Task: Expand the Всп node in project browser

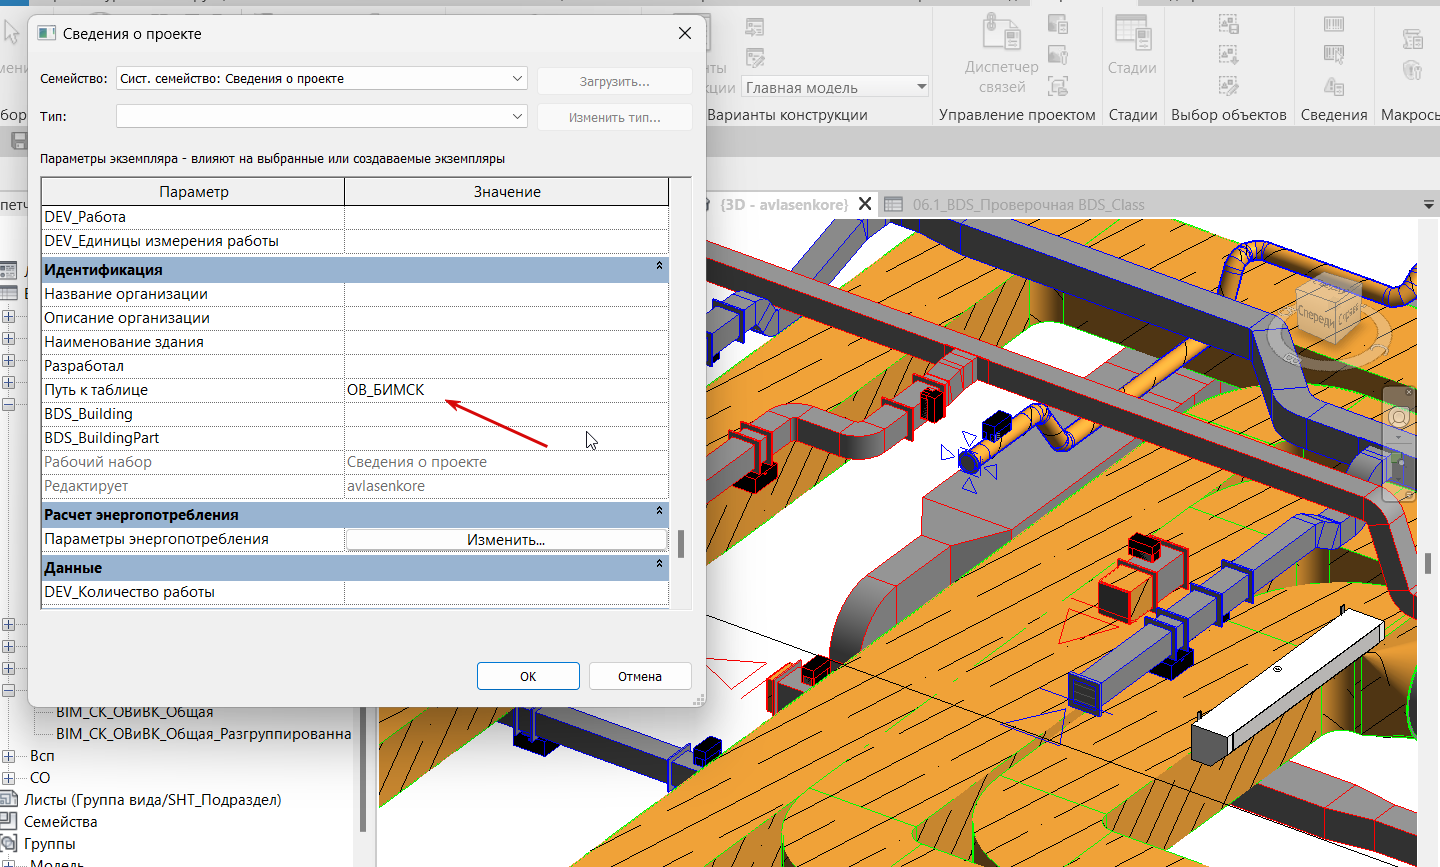Action: tap(9, 756)
